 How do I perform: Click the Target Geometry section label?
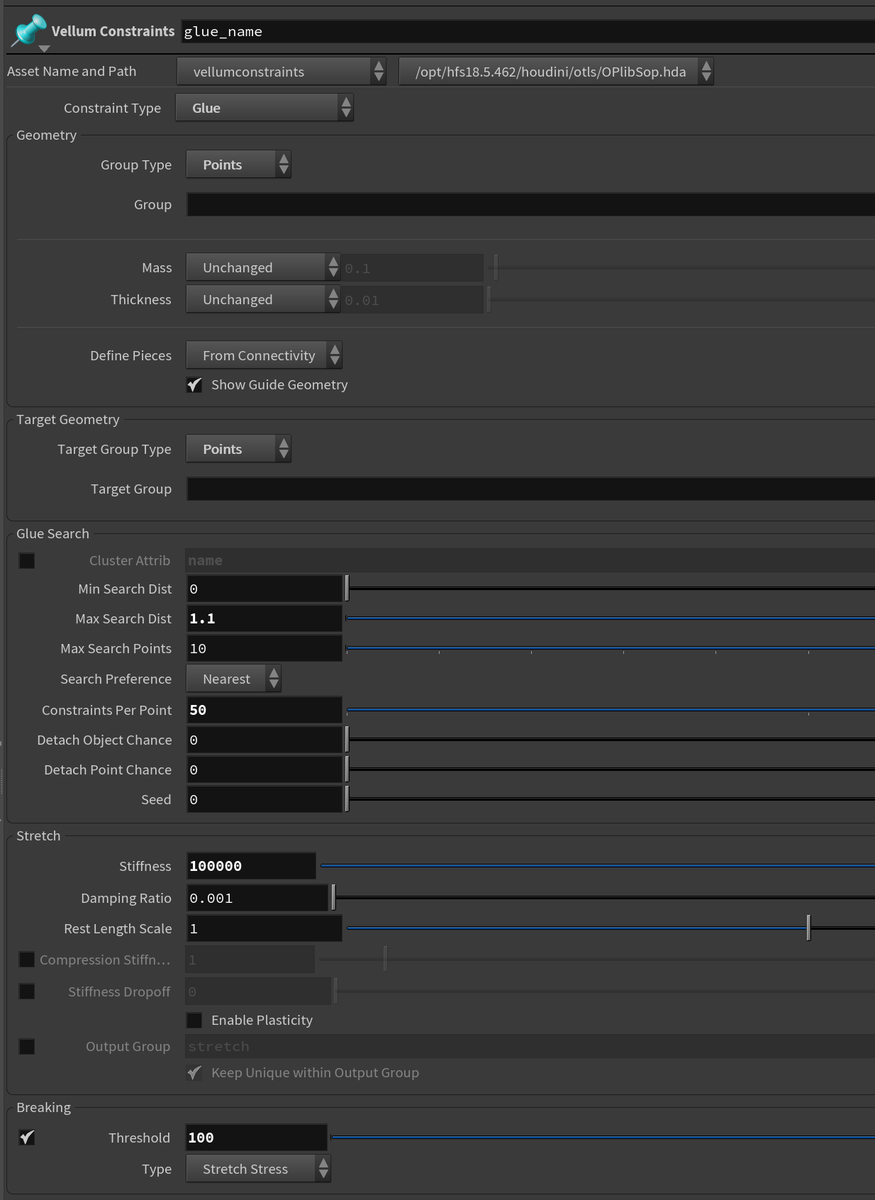coord(68,420)
